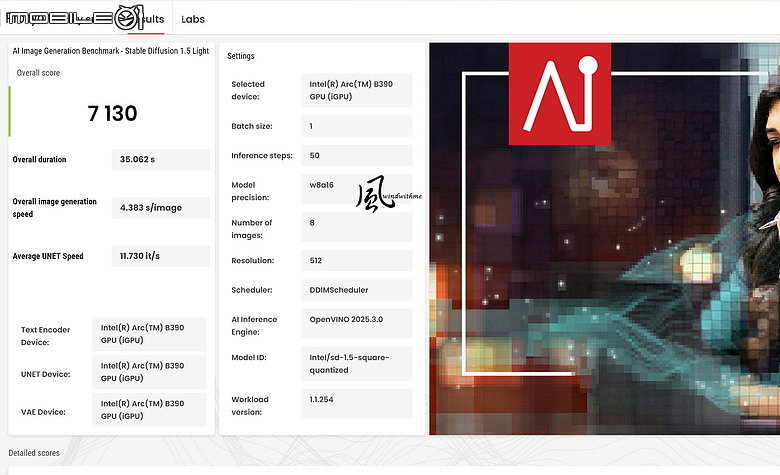Click the red AI logo badge
780x475 pixels.
coord(560,94)
